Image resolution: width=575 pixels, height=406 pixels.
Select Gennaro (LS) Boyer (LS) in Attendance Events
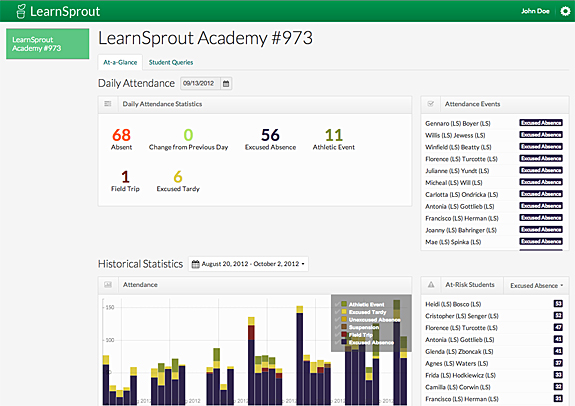[458, 124]
